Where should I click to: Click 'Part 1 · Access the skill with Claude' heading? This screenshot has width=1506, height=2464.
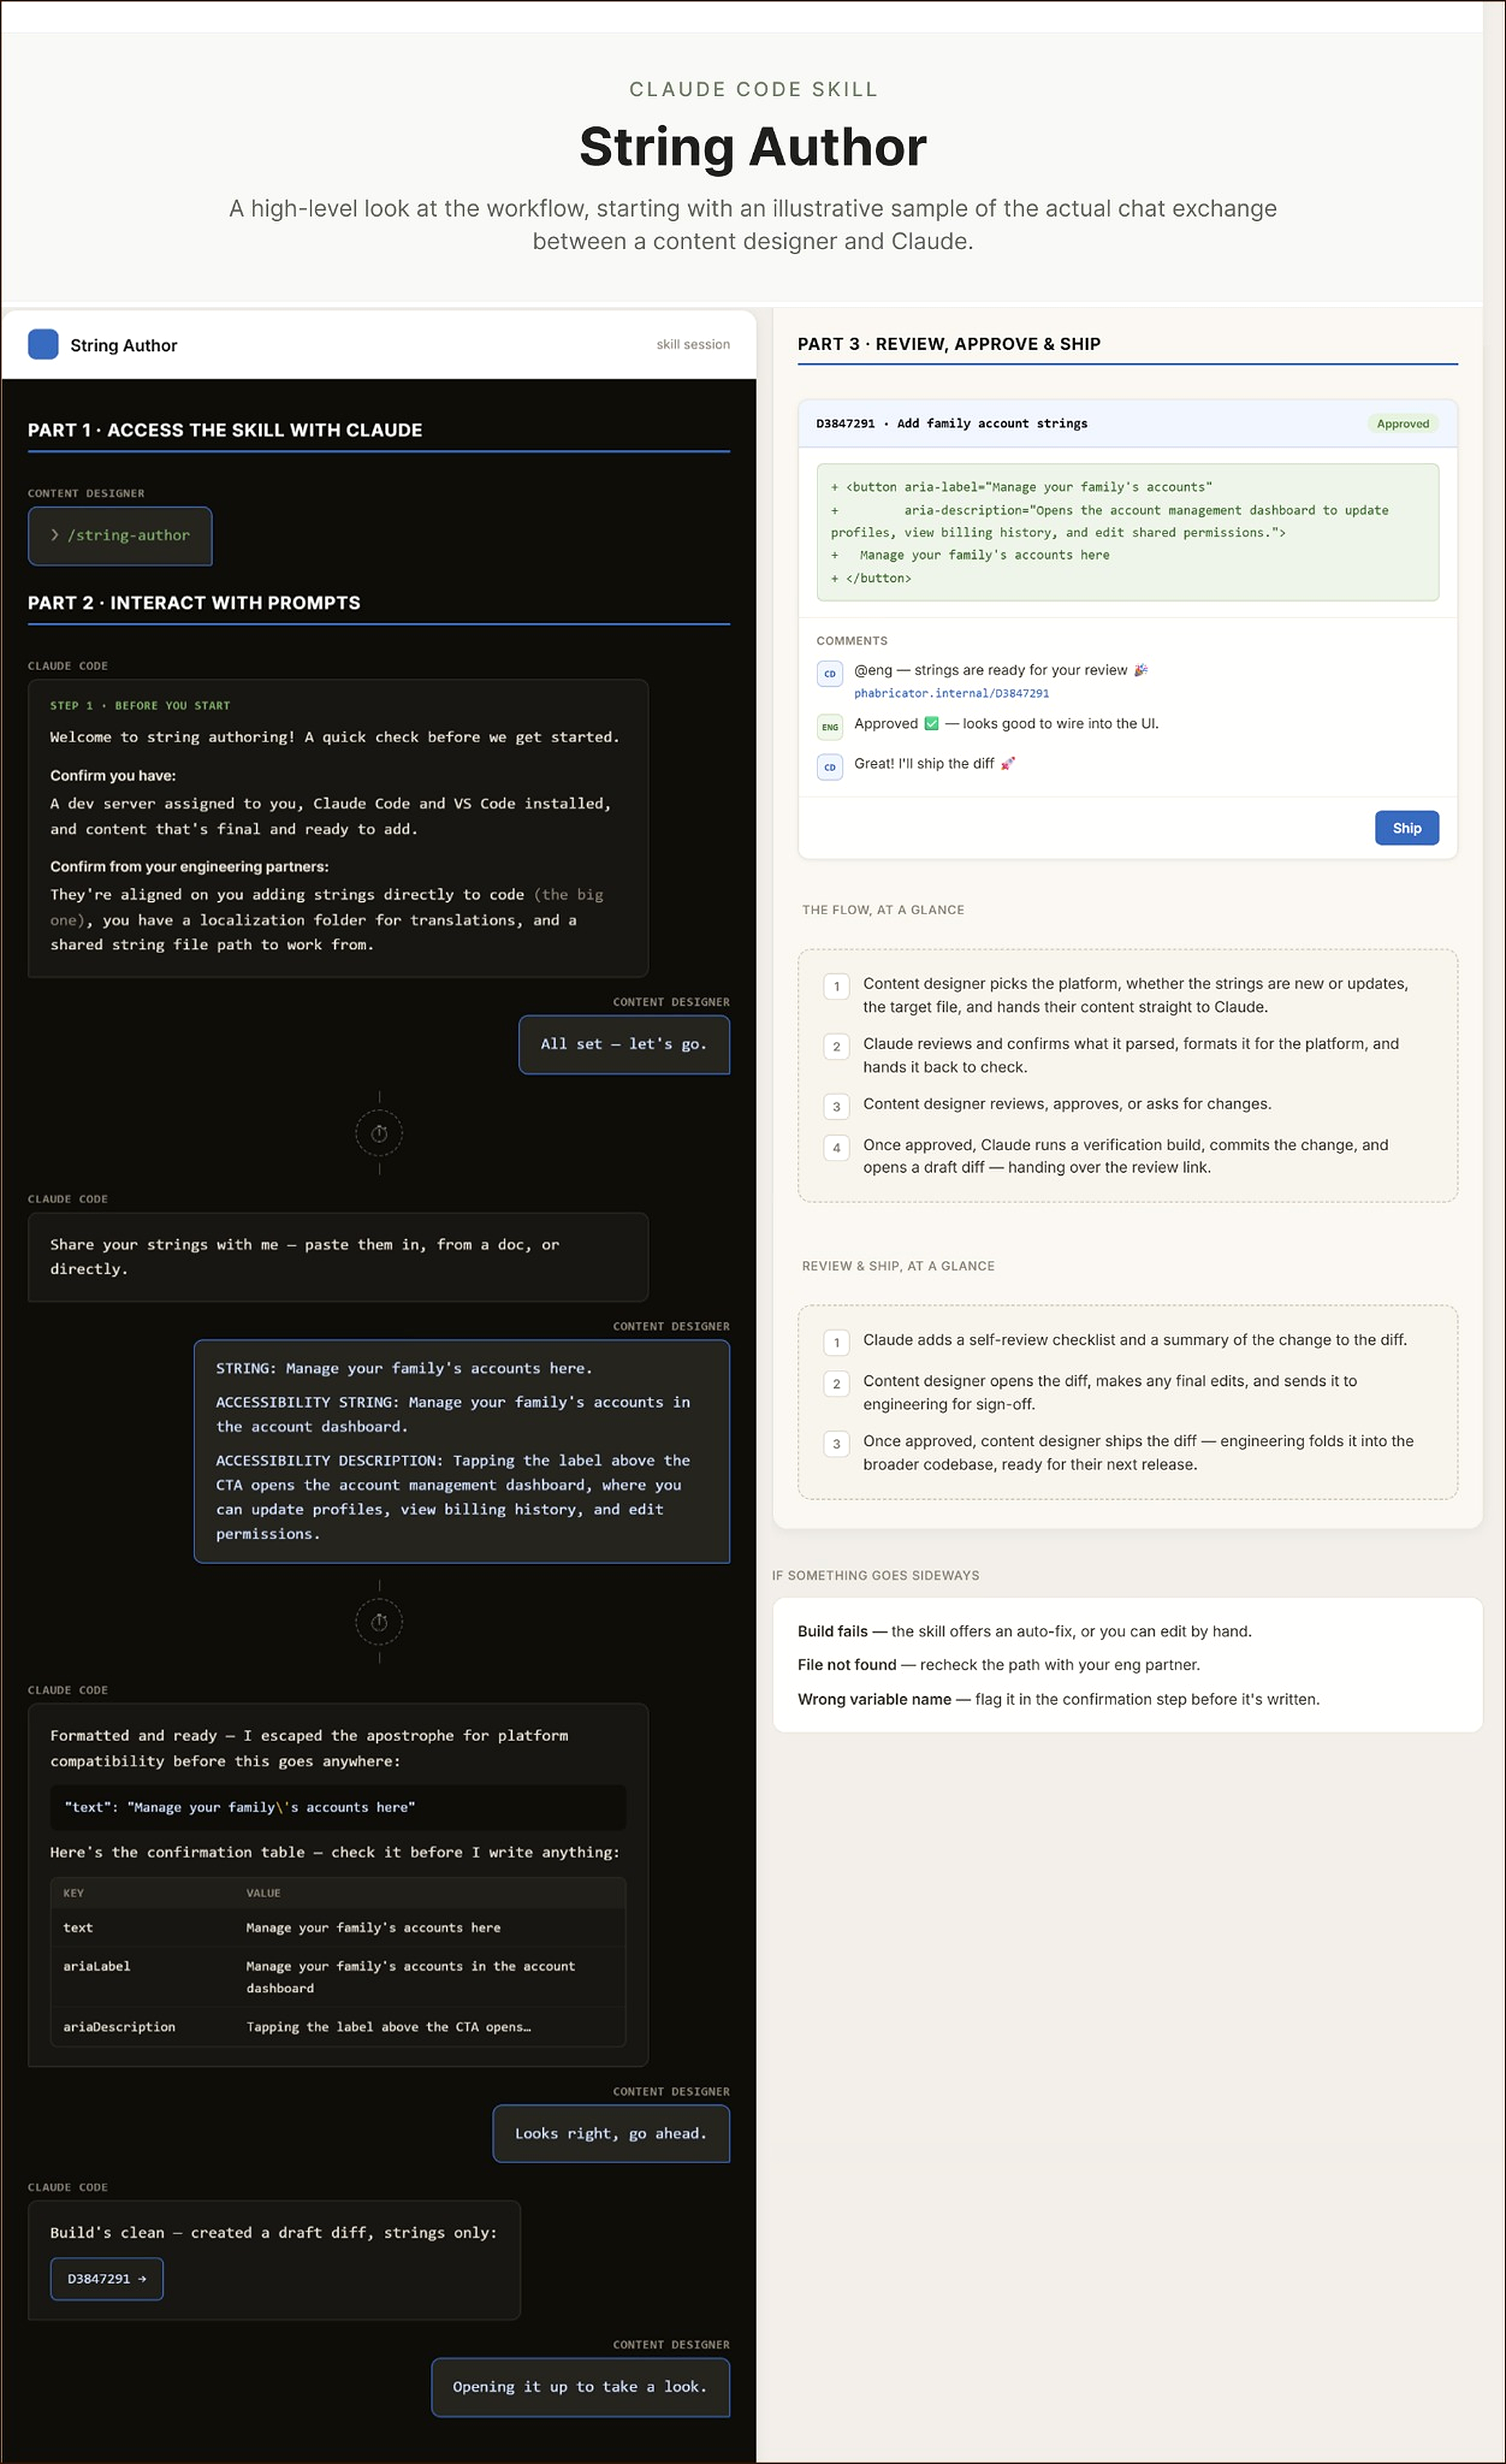pyautogui.click(x=225, y=430)
